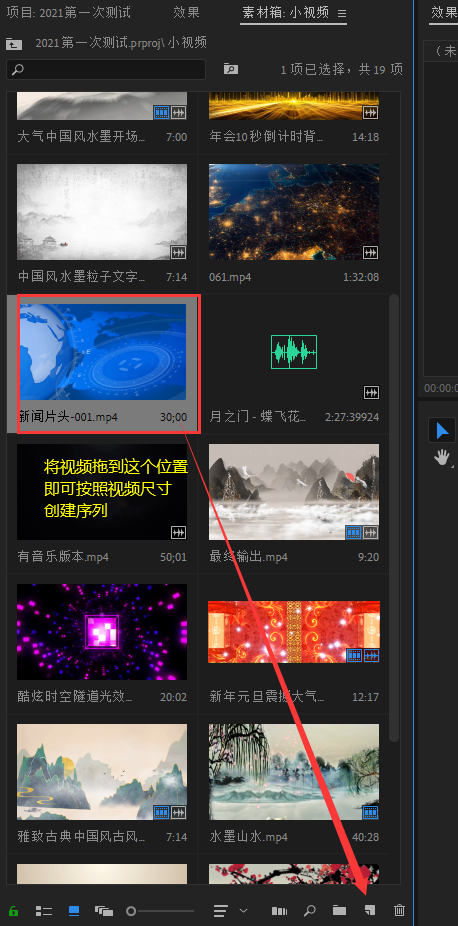This screenshot has width=458, height=926.
Task: Switch to freeform view
Action: [x=104, y=911]
